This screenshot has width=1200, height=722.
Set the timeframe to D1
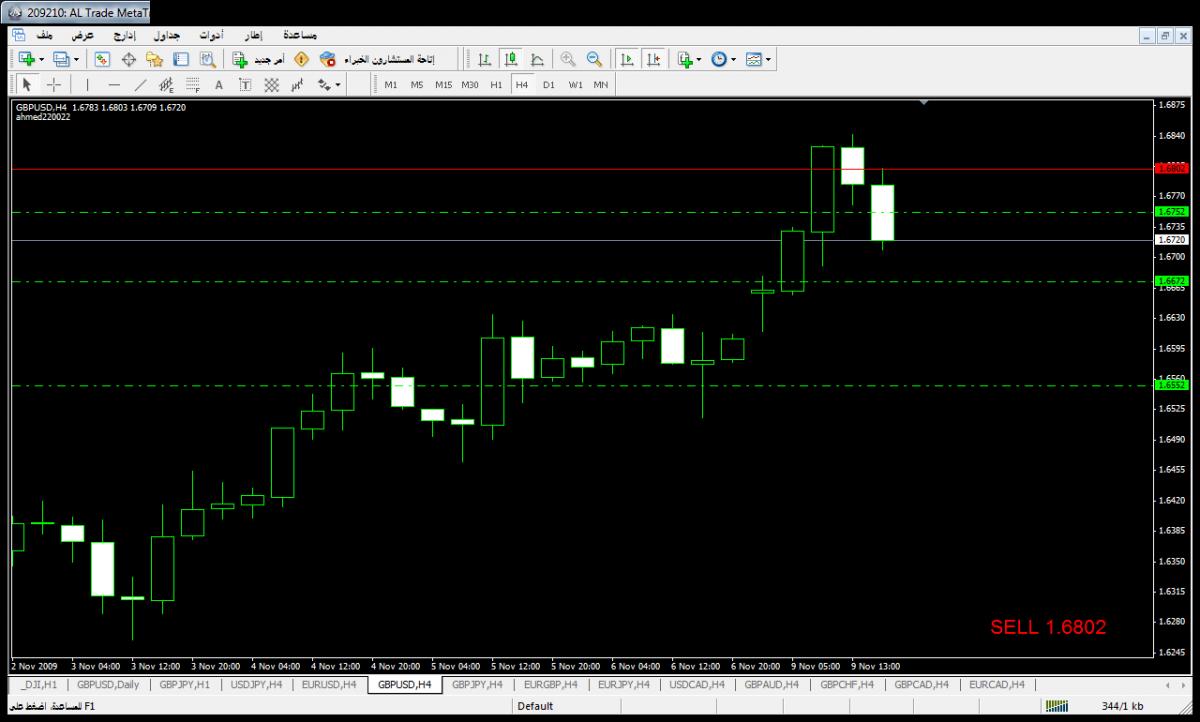click(548, 85)
